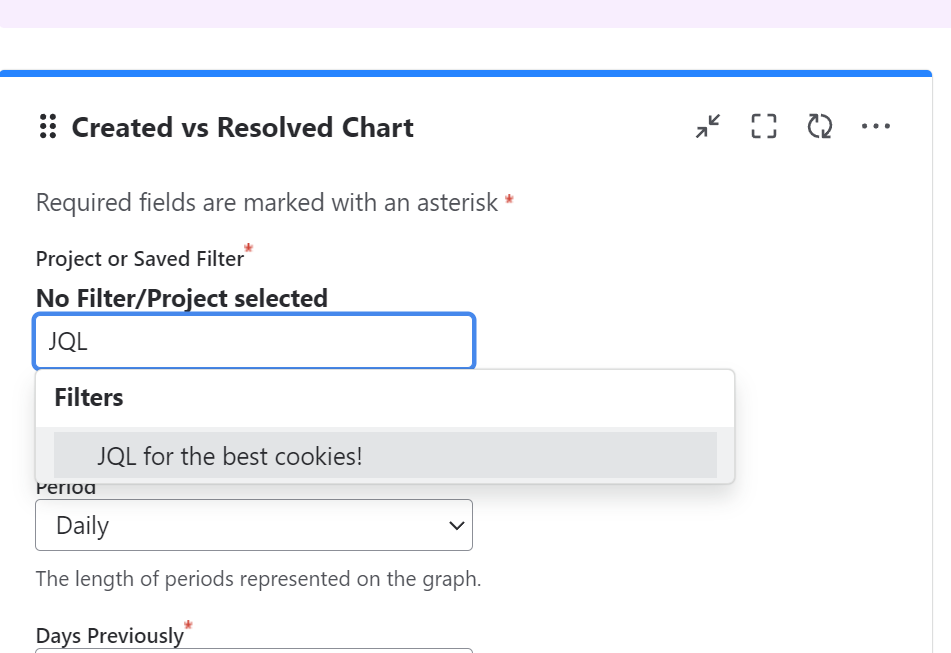
Task: Click the Created vs Resolved Chart title
Action: [x=243, y=128]
